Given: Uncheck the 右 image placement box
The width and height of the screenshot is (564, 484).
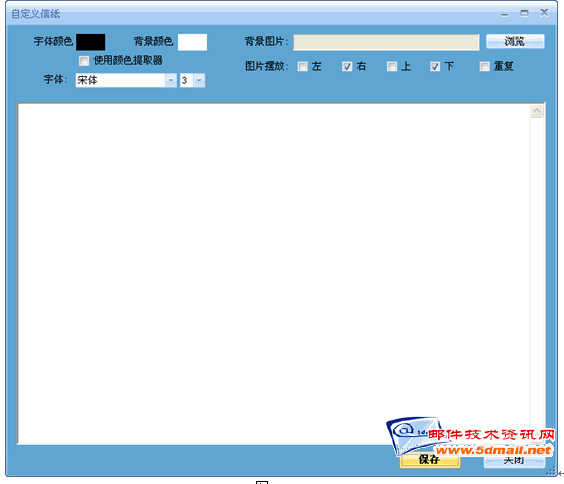Looking at the screenshot, I should [x=347, y=67].
